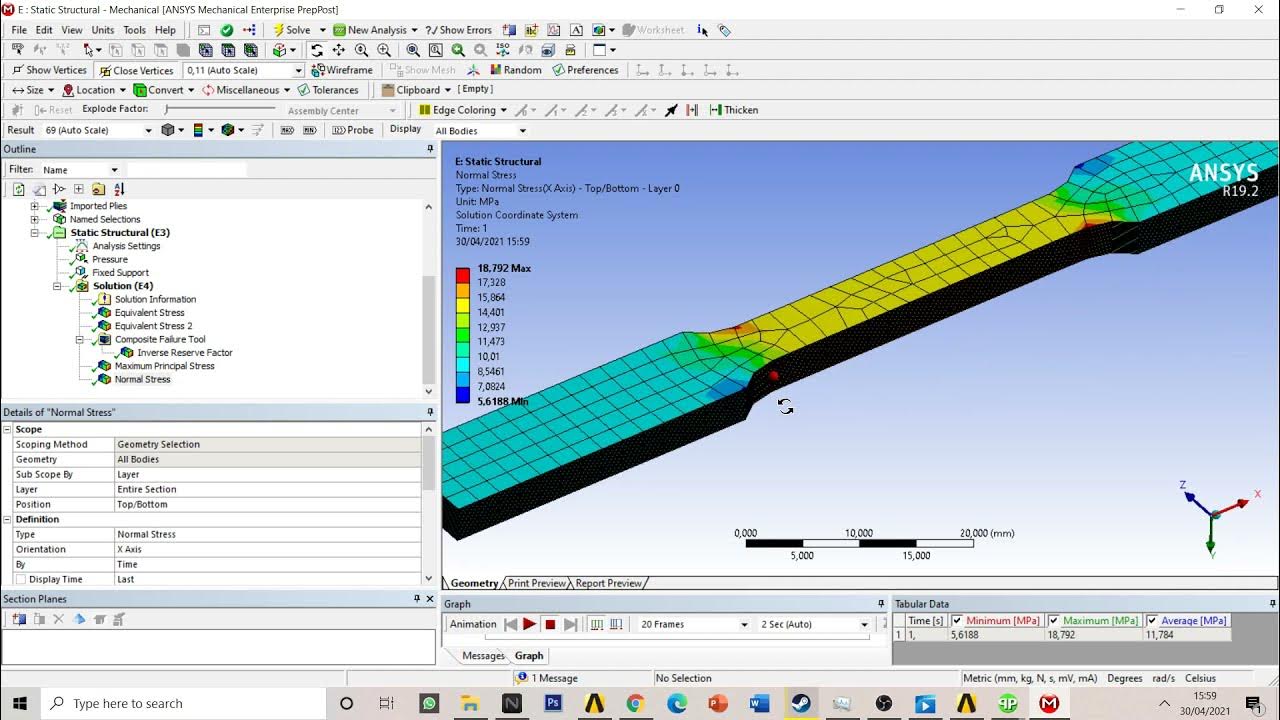Select Fixed Support in outline
The height and width of the screenshot is (720, 1280).
pyautogui.click(x=120, y=272)
